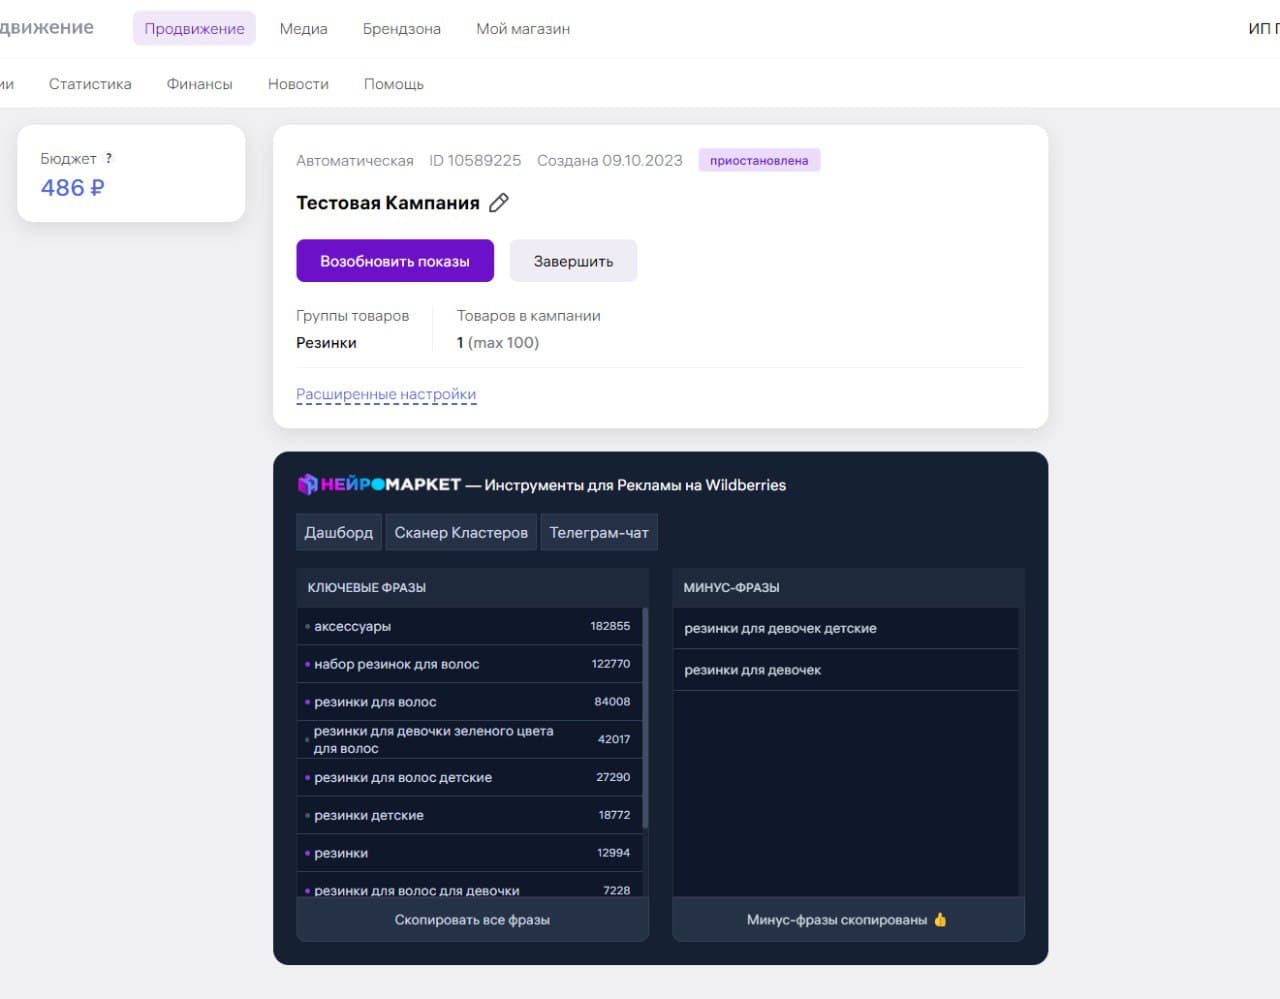Click the count 182855
Image resolution: width=1280 pixels, height=999 pixels.
610,626
